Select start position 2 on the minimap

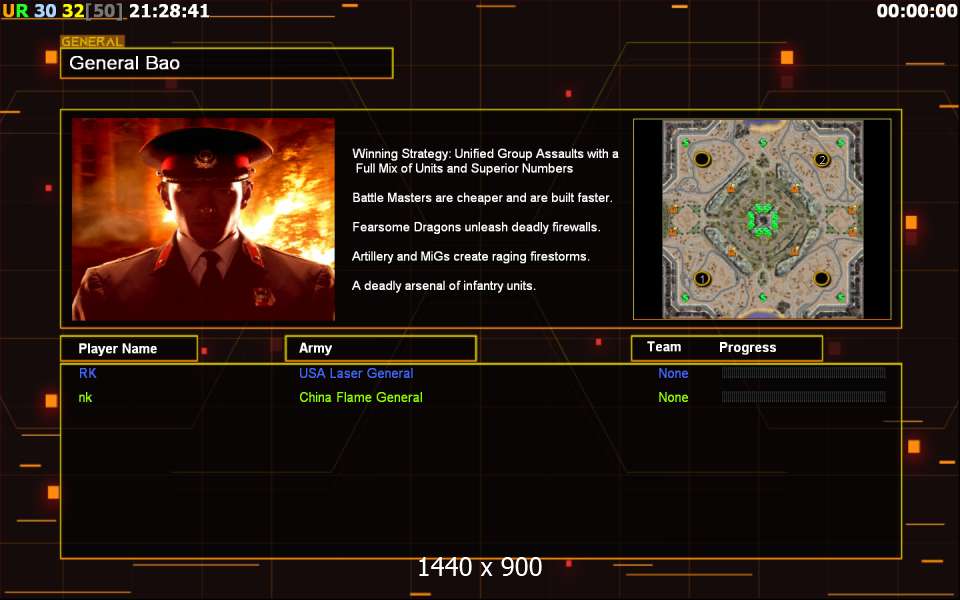click(822, 160)
